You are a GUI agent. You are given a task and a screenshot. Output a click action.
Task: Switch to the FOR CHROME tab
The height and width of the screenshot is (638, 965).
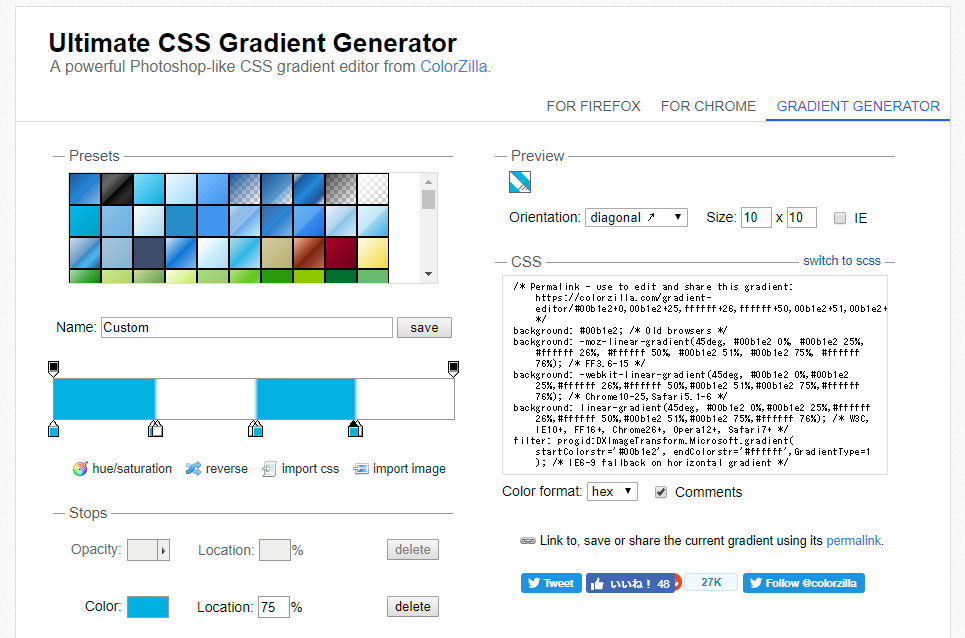point(708,106)
